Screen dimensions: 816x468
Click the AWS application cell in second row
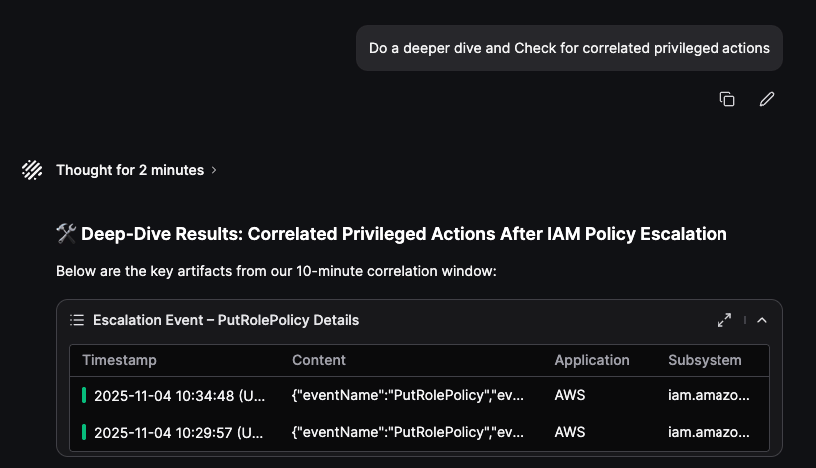(570, 432)
